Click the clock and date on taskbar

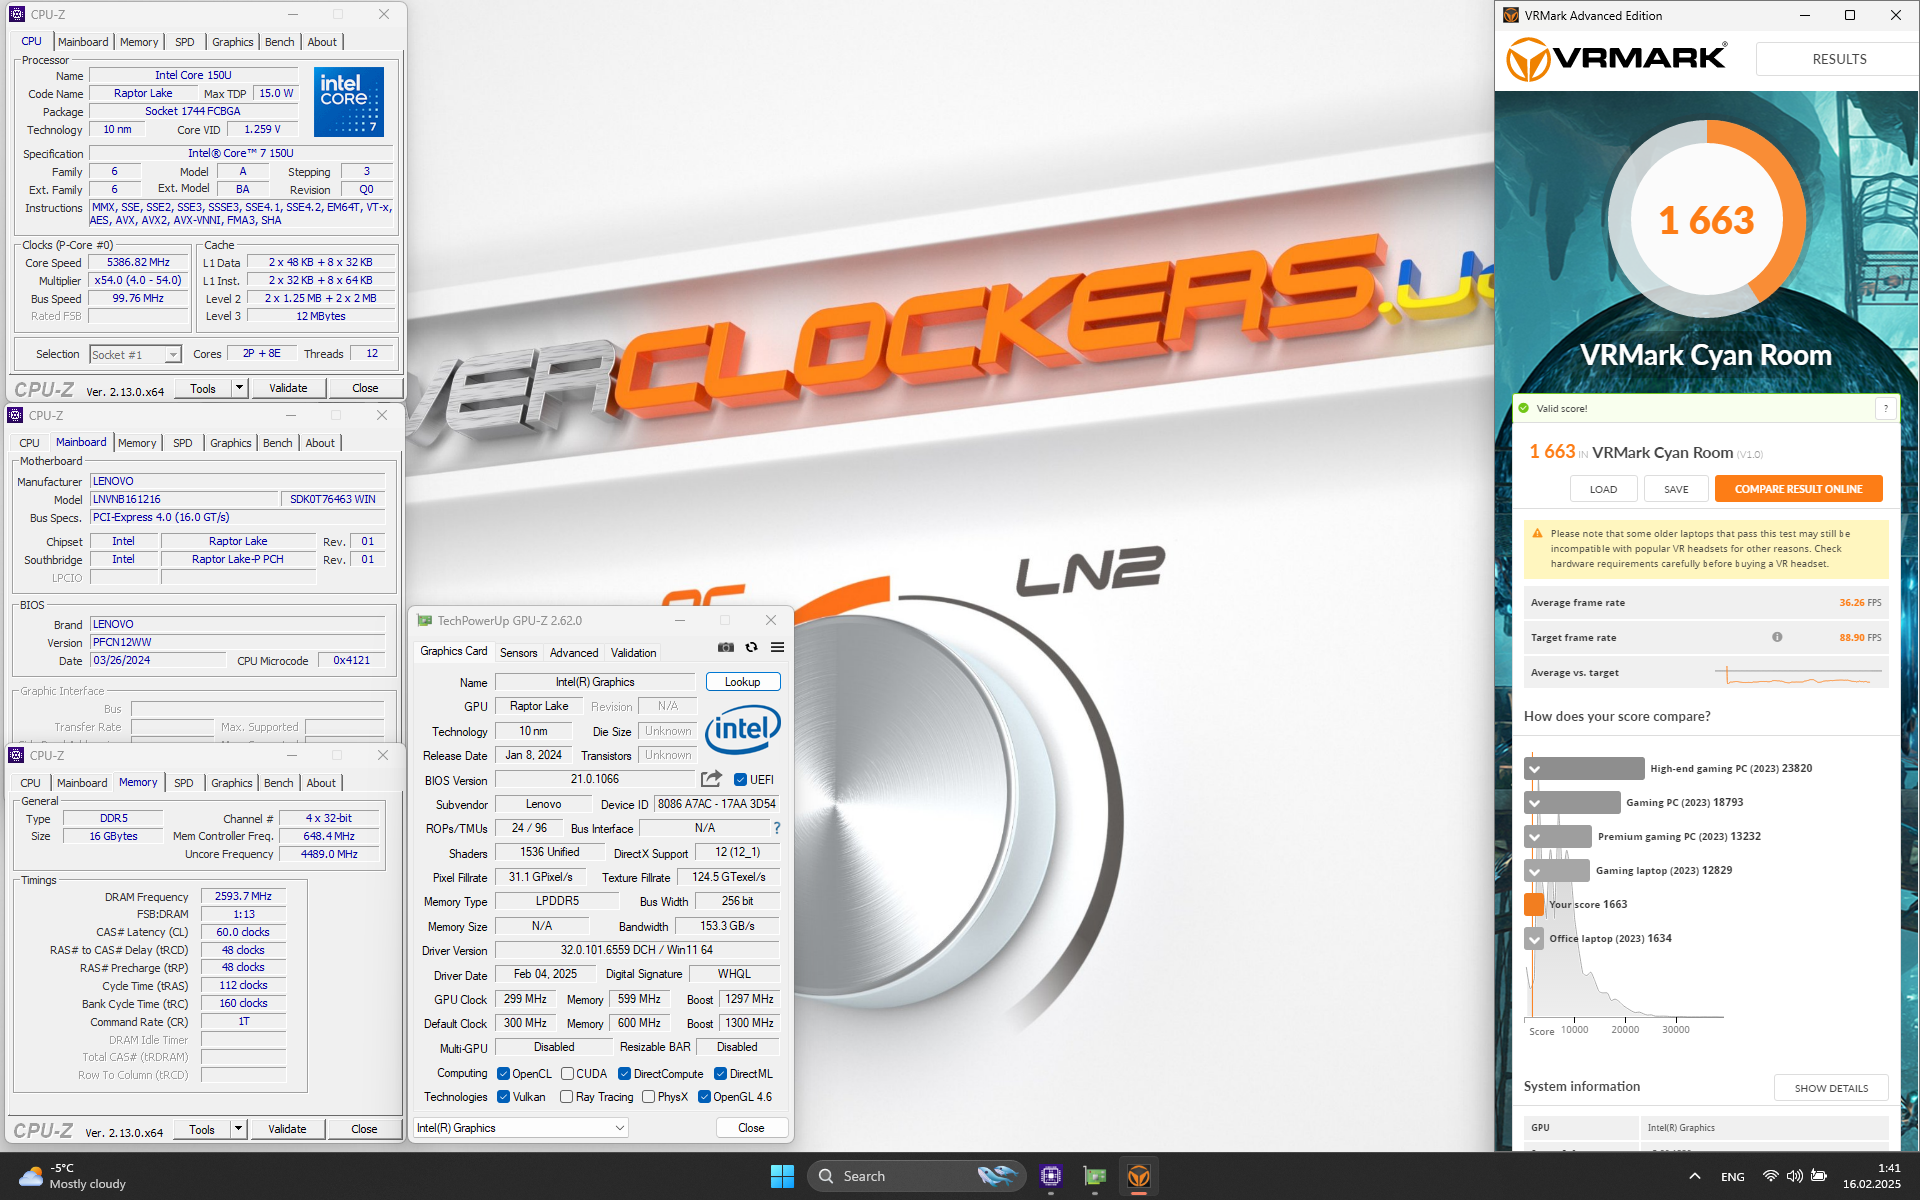[1872, 1176]
